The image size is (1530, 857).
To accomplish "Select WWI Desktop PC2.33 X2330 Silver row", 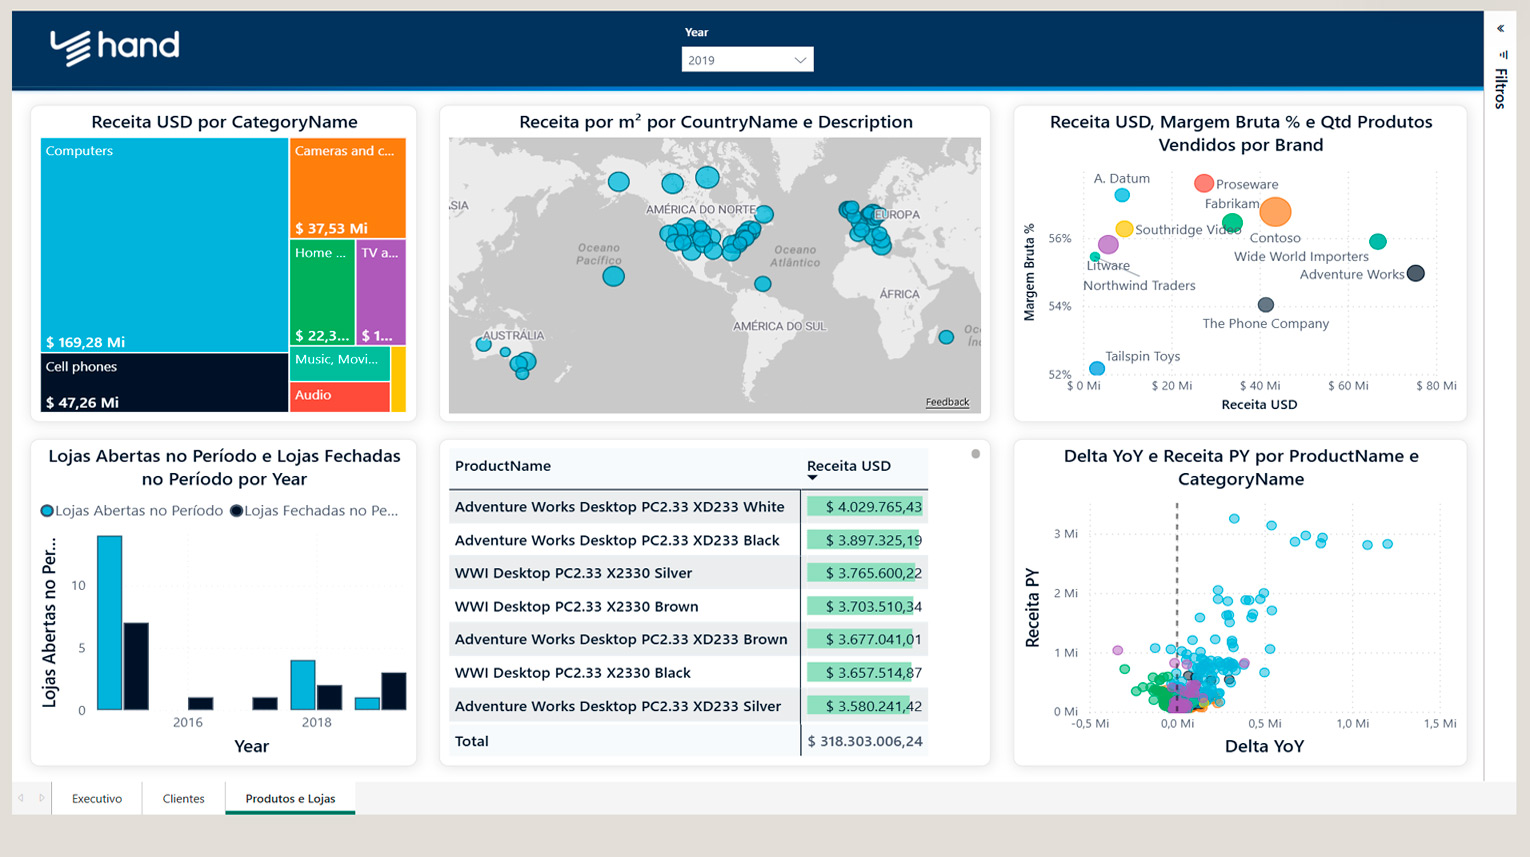I will 573,573.
